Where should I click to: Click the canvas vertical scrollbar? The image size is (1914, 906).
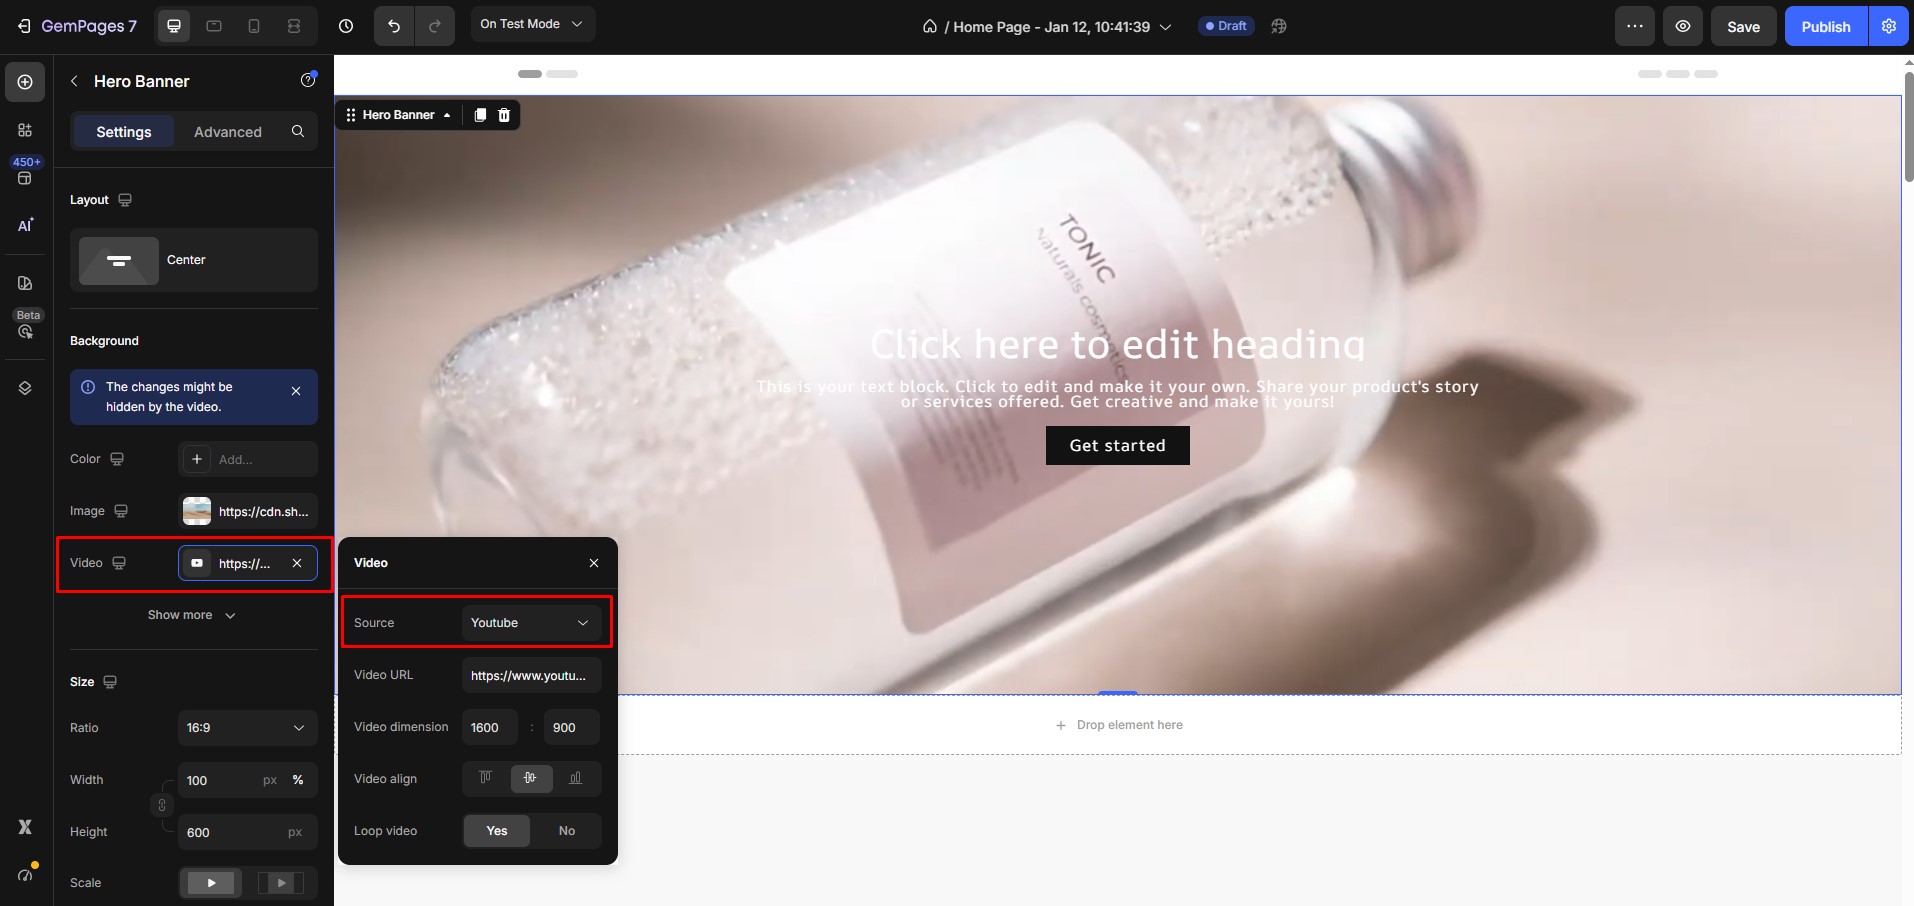1908,126
